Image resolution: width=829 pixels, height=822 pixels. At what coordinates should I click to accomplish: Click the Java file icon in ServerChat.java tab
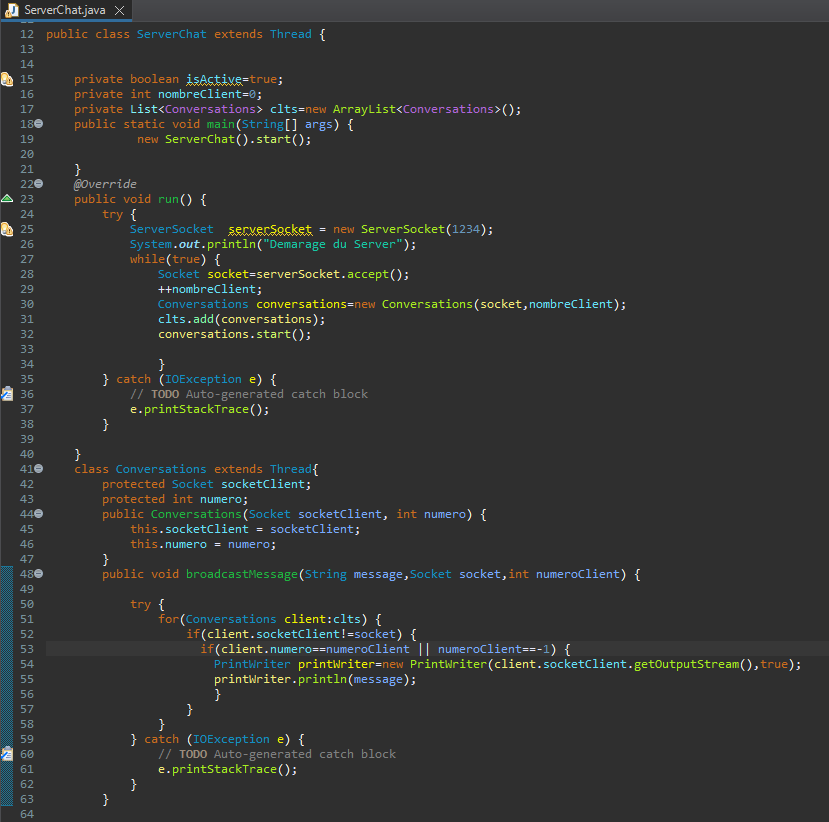(12, 10)
